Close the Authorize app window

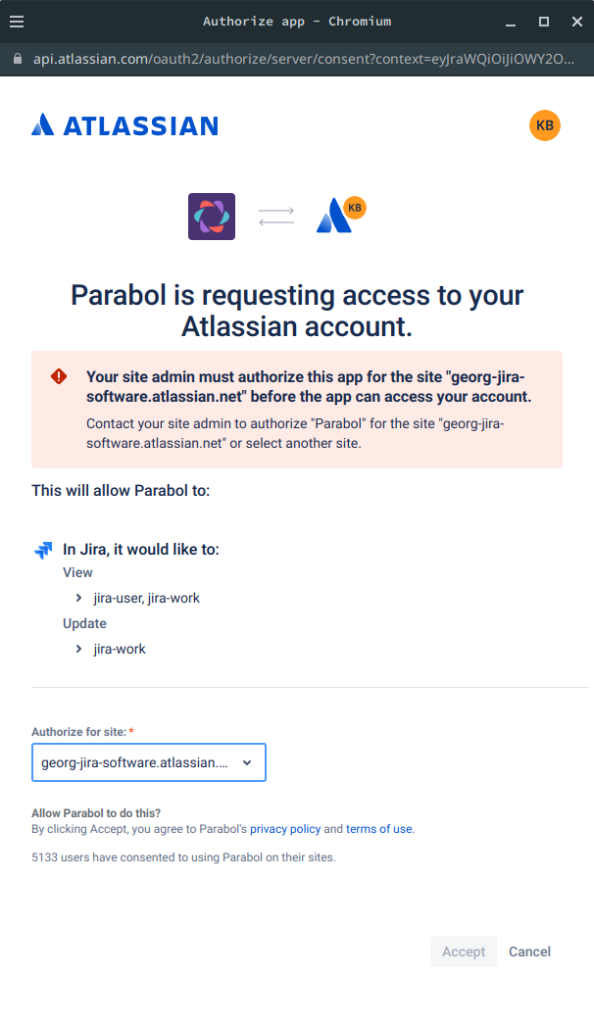coord(577,22)
